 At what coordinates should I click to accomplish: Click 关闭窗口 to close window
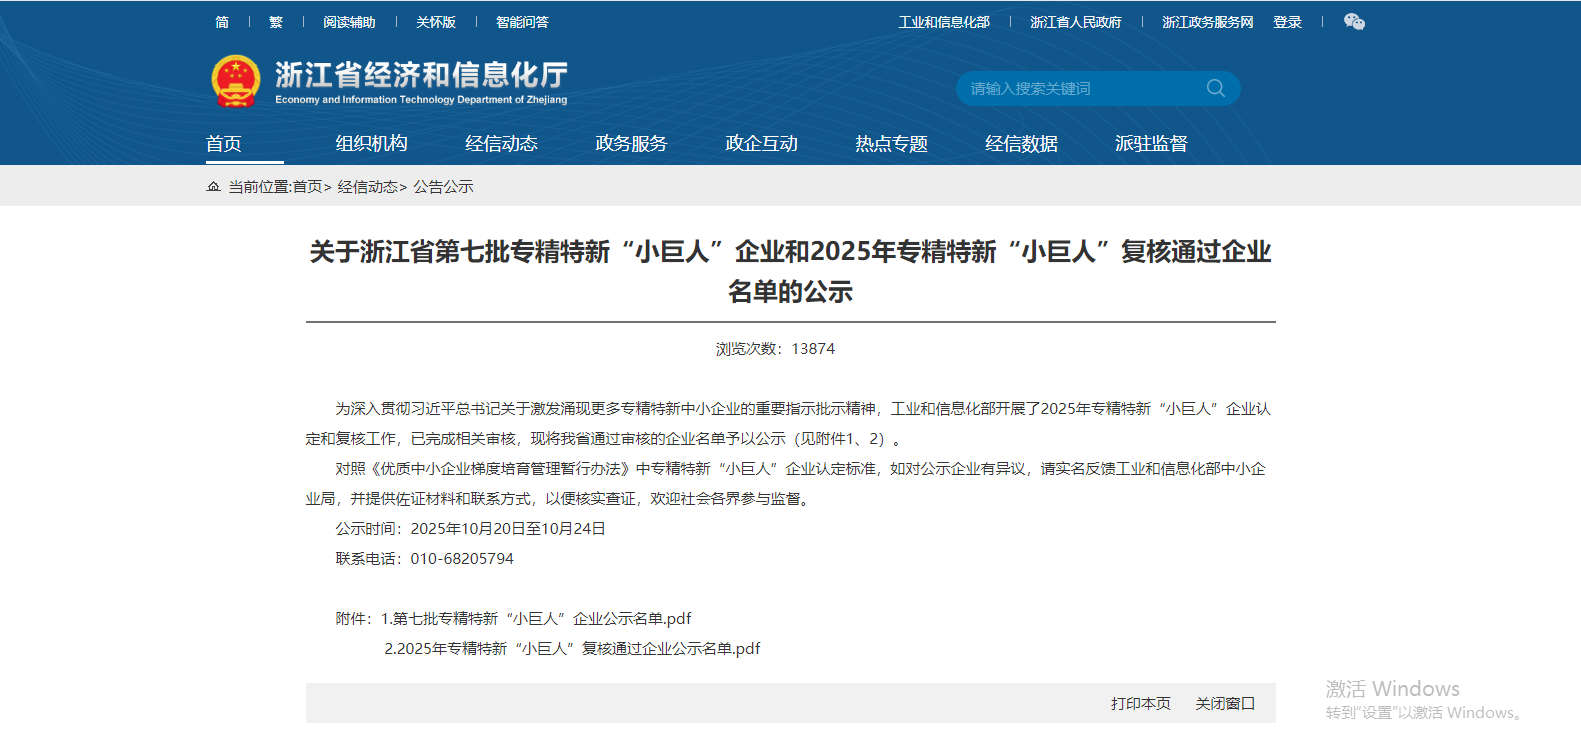1225,704
